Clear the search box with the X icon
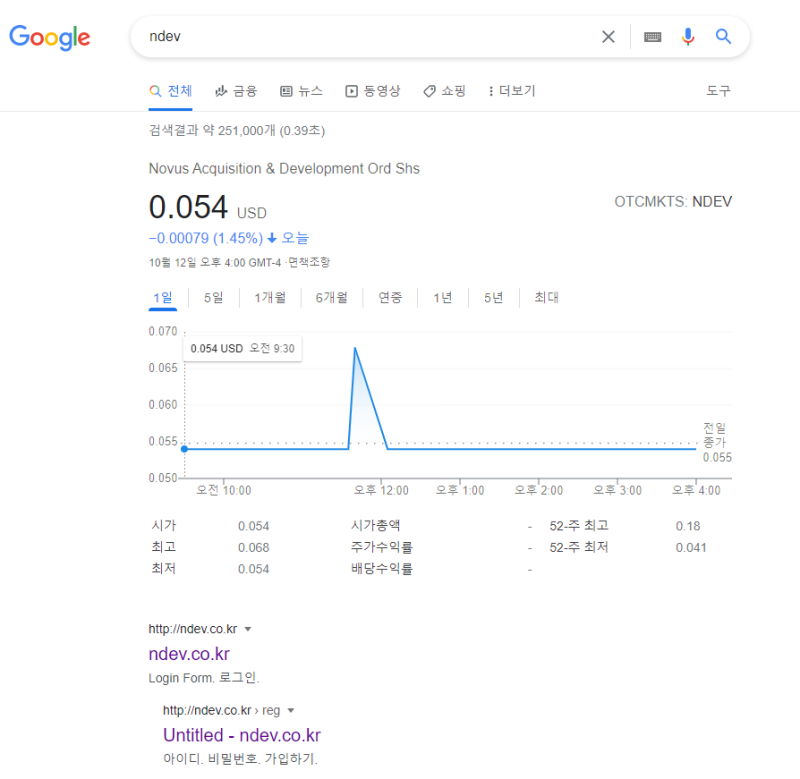The width and height of the screenshot is (800, 779). pos(608,37)
